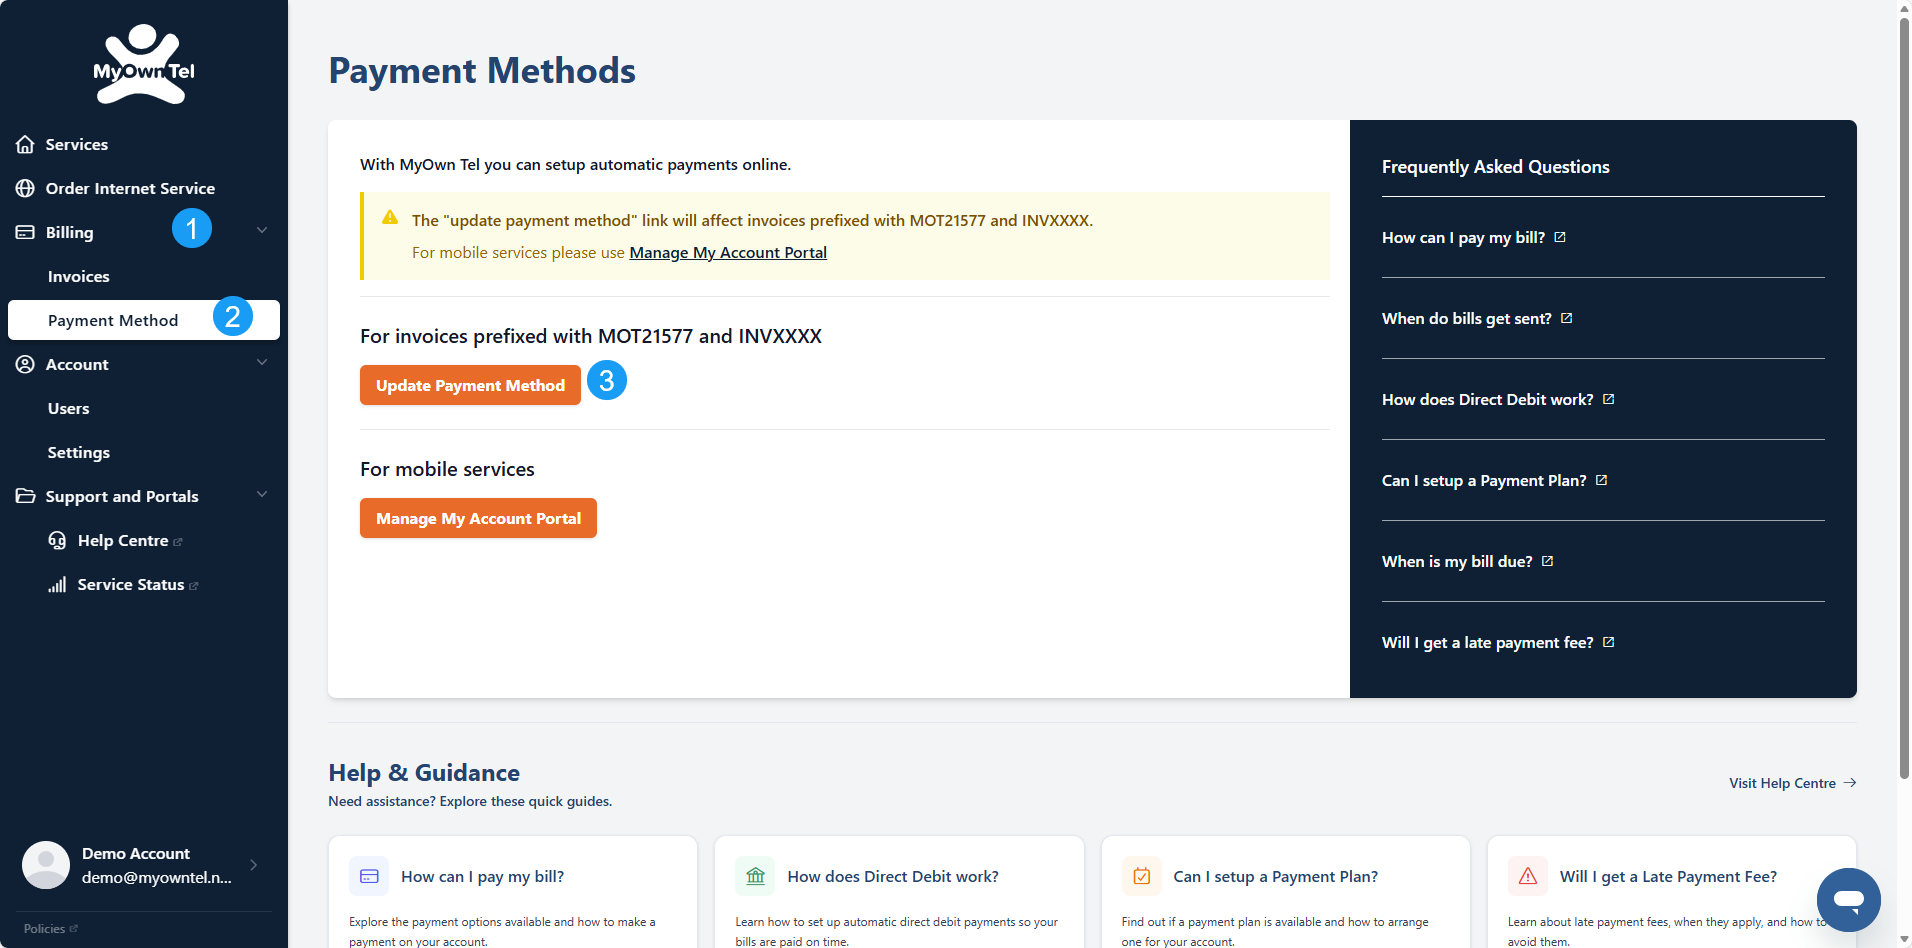
Task: Click the orange Manage My Account Portal button
Action: pyautogui.click(x=478, y=518)
